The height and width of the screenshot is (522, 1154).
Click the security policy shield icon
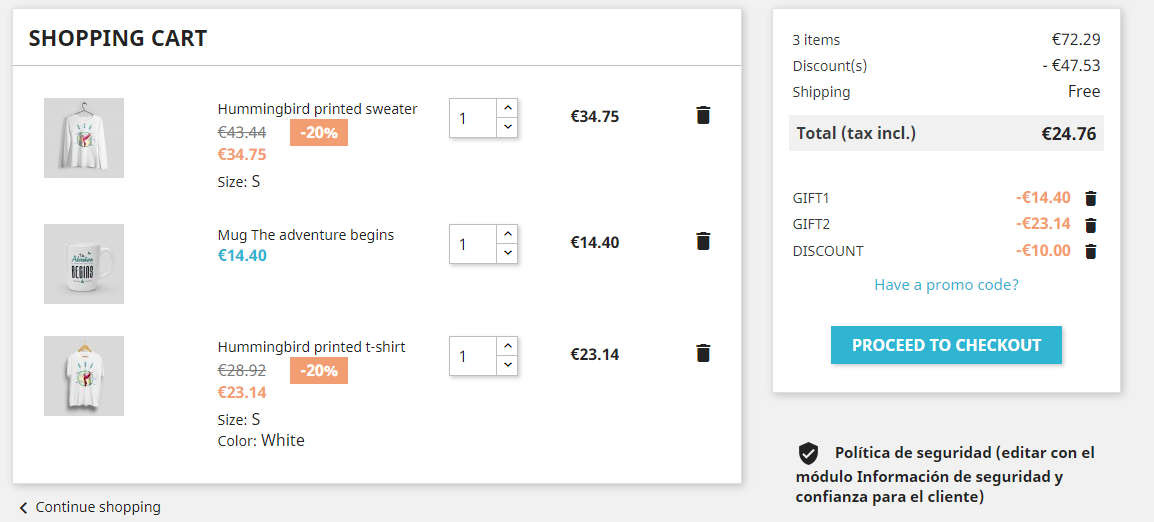tap(808, 453)
